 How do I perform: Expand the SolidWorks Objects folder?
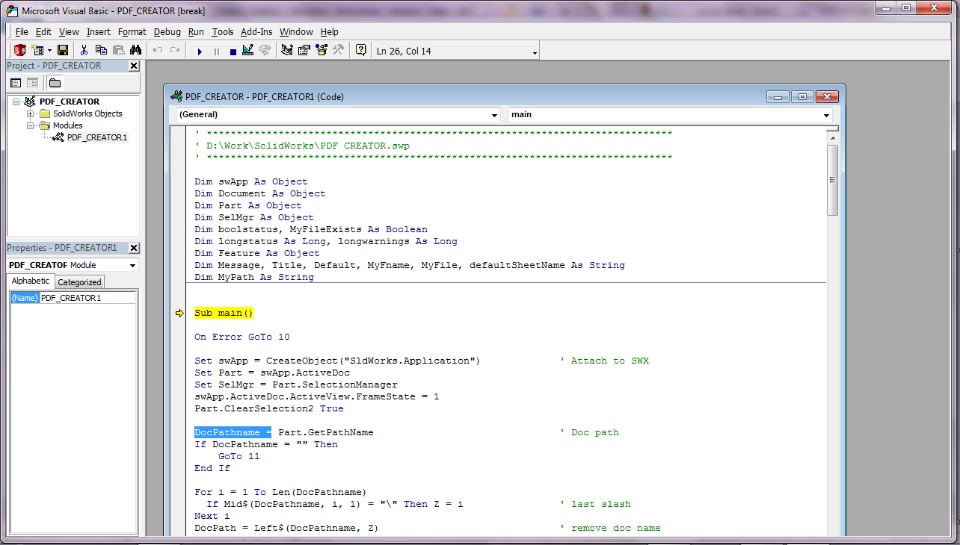(x=30, y=113)
